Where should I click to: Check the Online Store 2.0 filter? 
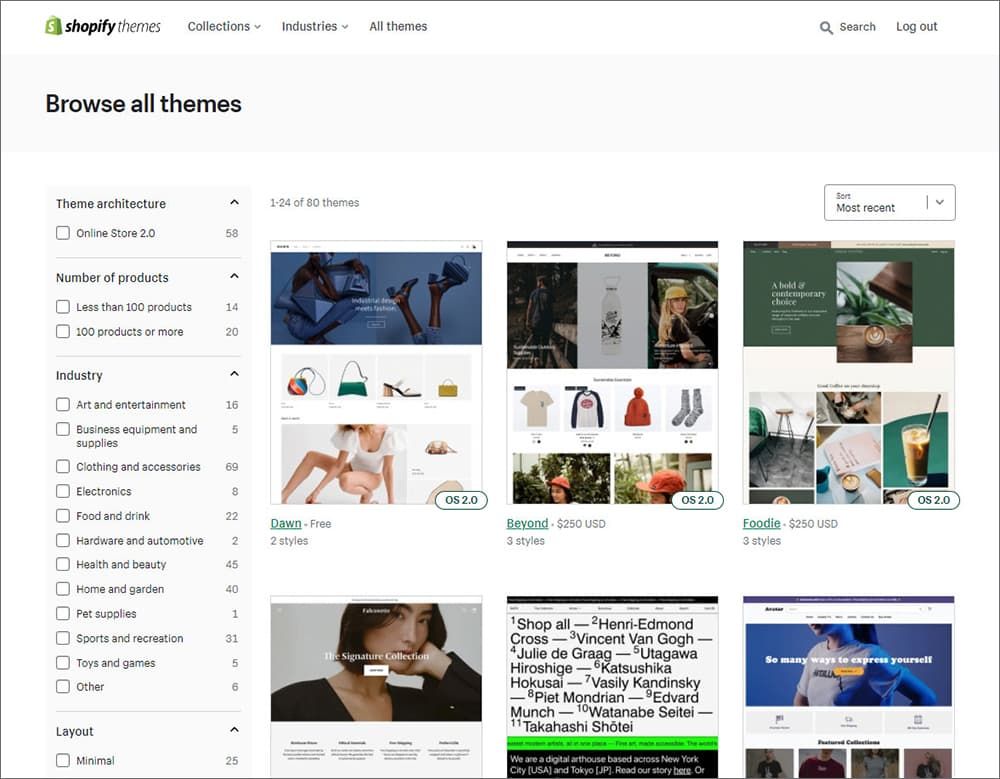[x=62, y=233]
